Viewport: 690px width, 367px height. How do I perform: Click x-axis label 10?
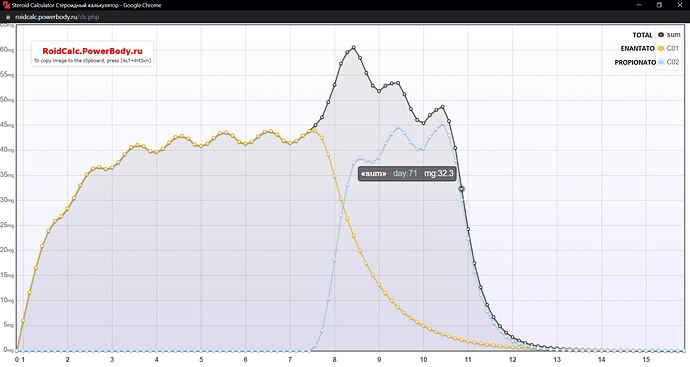[423, 360]
